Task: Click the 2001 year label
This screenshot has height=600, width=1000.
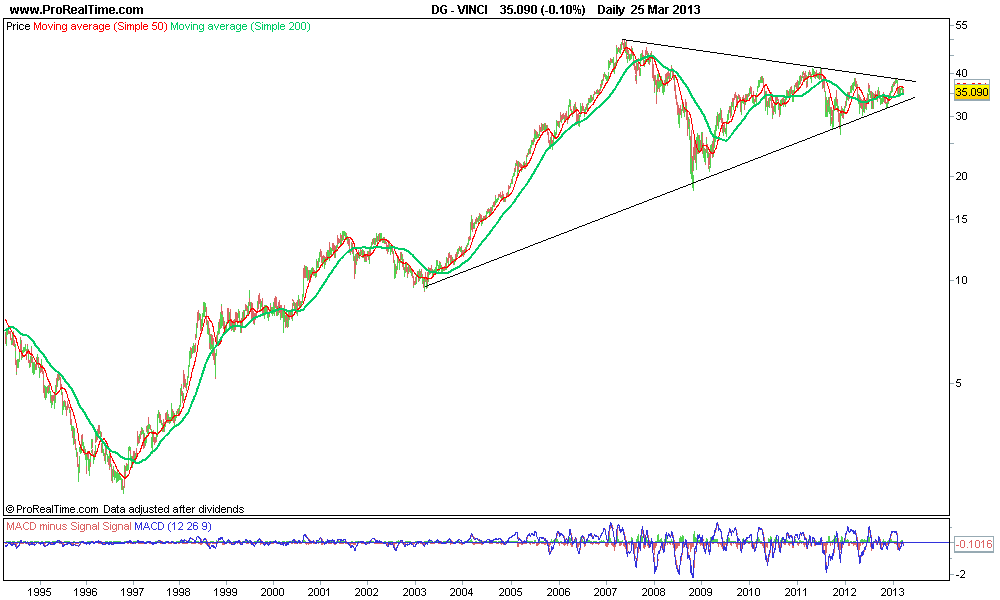Action: (x=320, y=591)
